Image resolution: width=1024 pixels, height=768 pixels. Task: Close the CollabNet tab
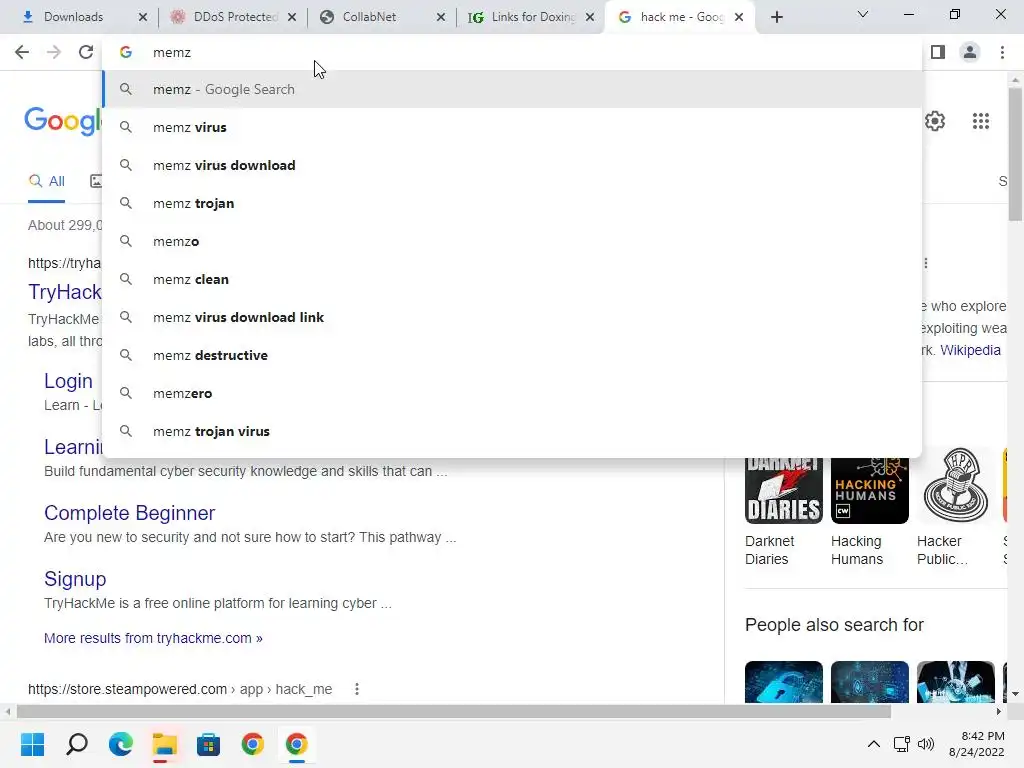tap(441, 17)
